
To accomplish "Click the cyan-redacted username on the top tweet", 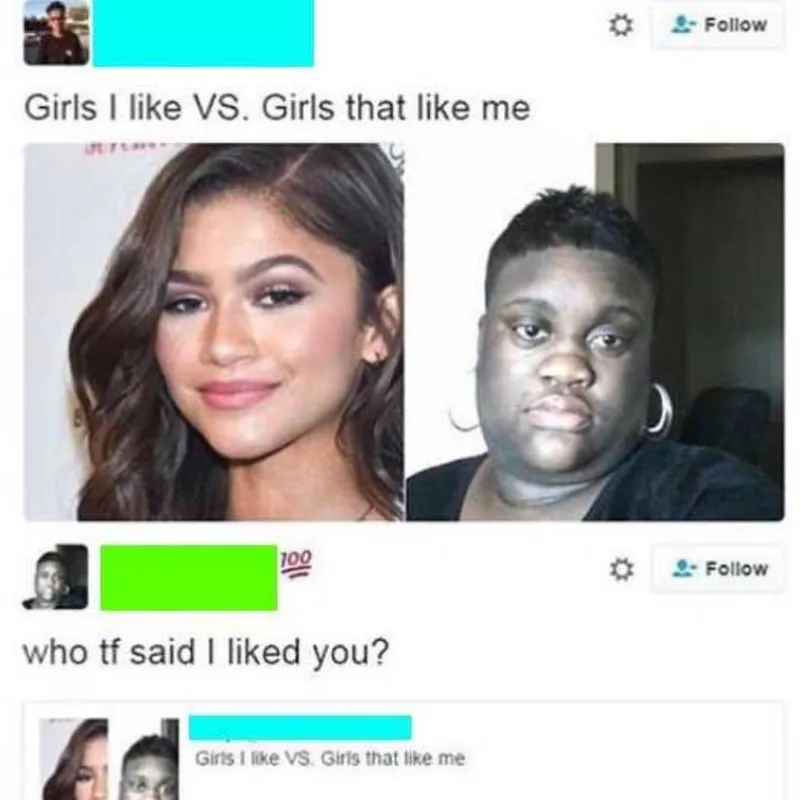I will point(203,33).
